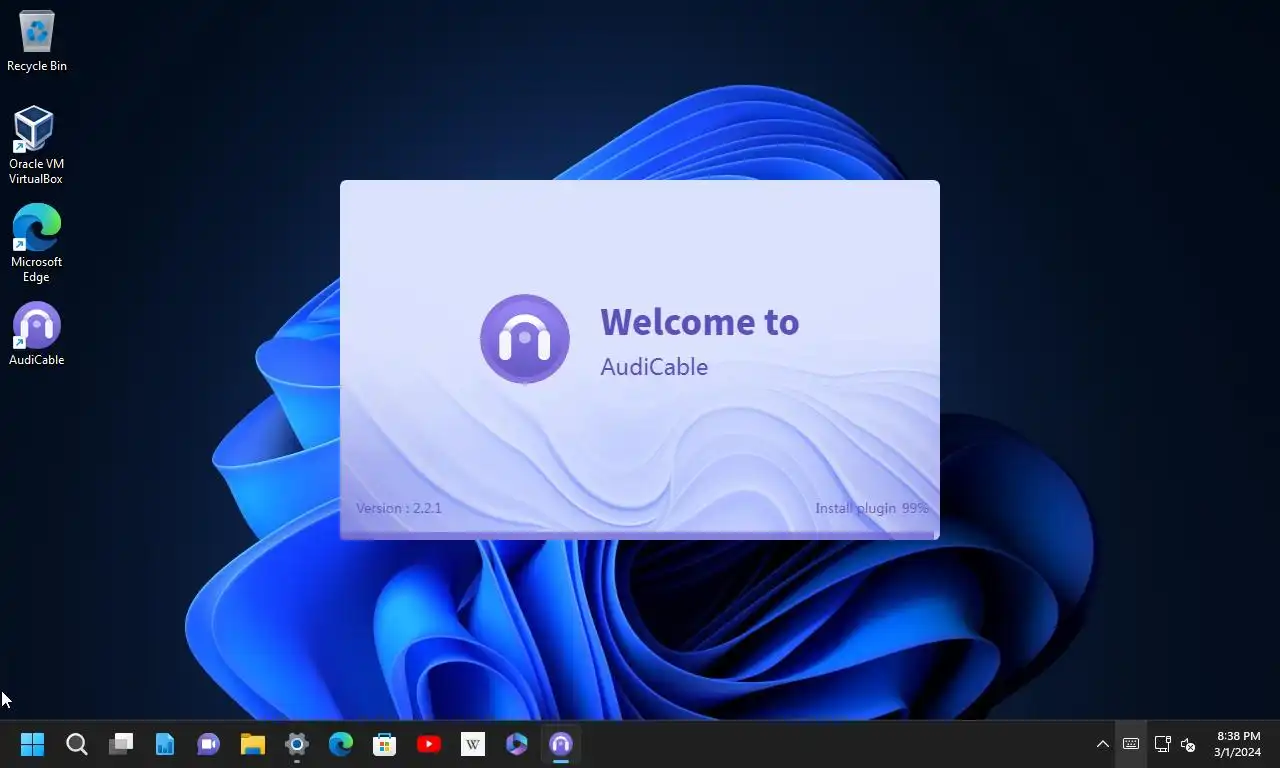Open the Wikipedia taskbar icon
Screen dimensions: 1280x768
coord(473,744)
